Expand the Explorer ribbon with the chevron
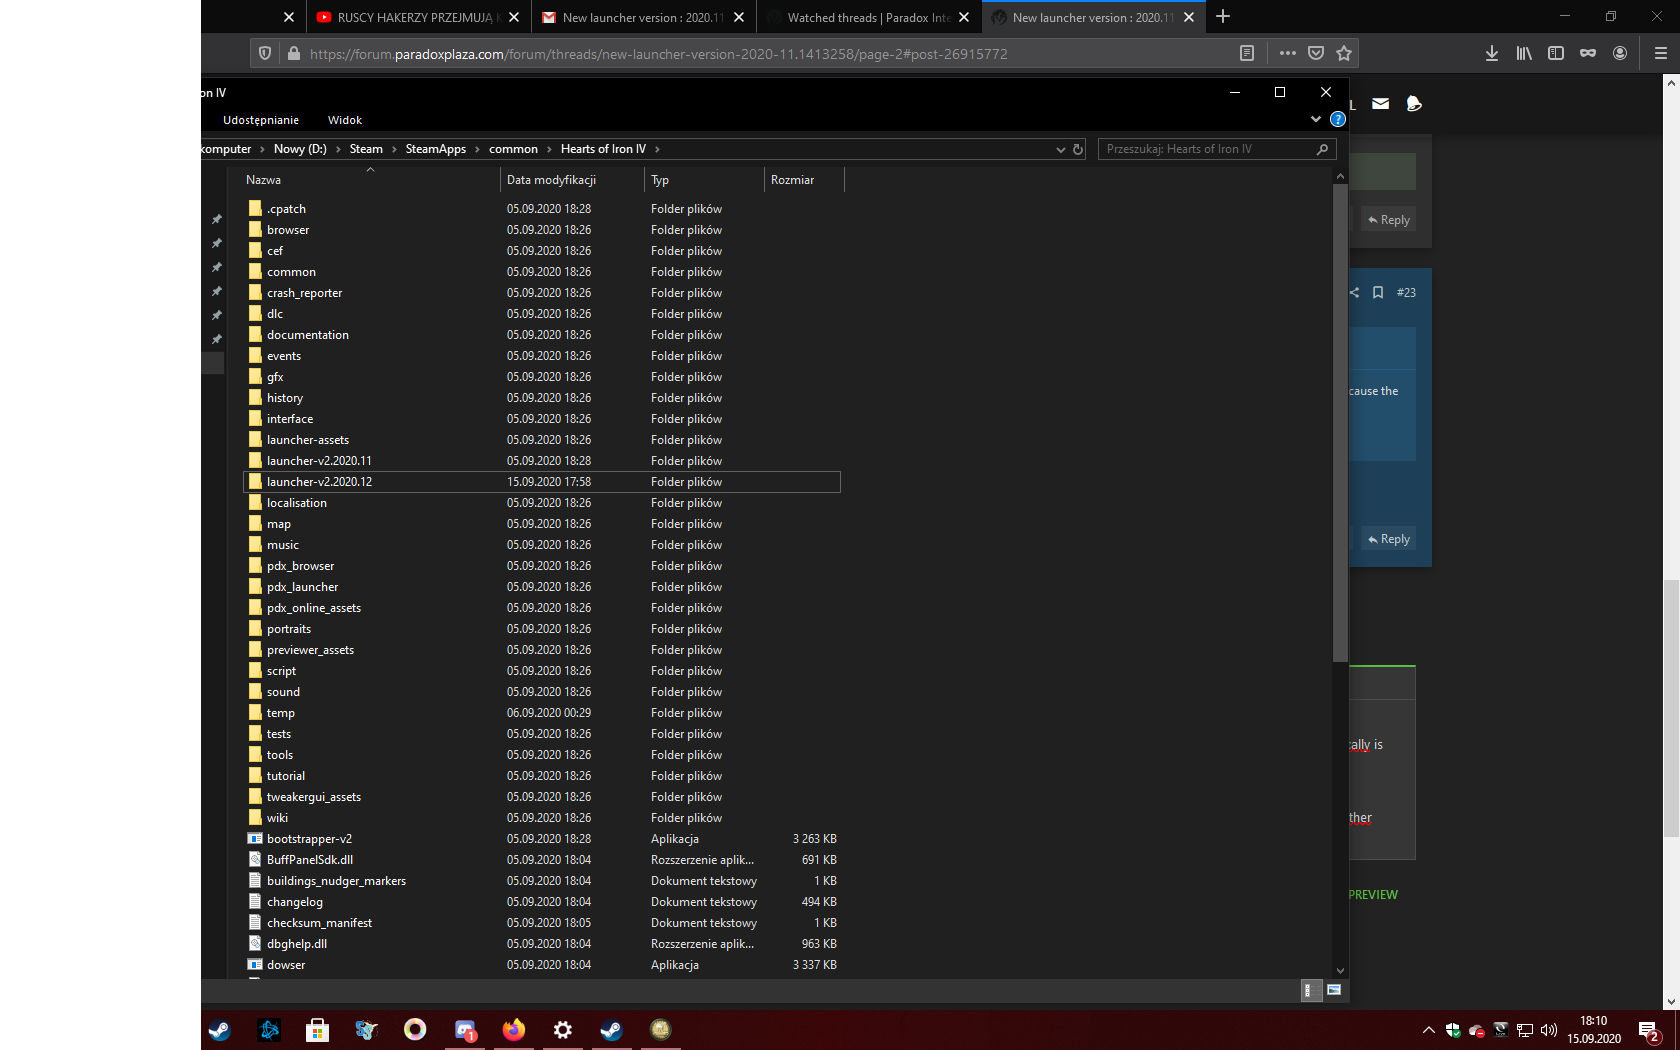Viewport: 1680px width, 1050px height. pyautogui.click(x=1316, y=119)
